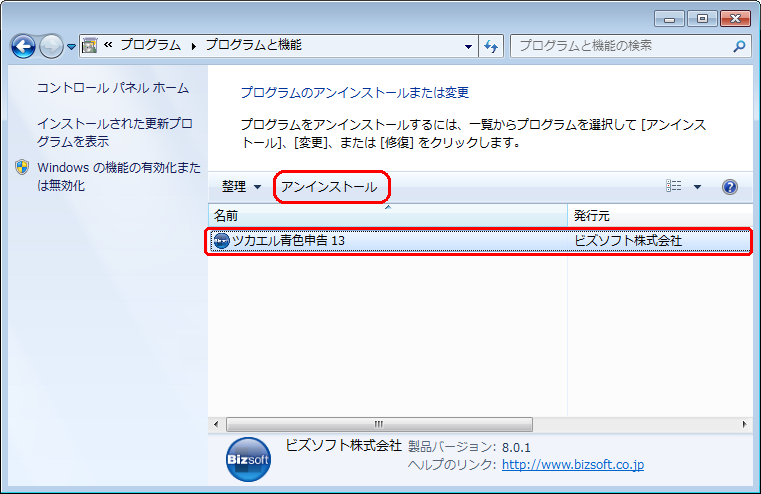Image resolution: width=761 pixels, height=494 pixels.
Task: Open the view options dropdown arrow
Action: click(697, 187)
